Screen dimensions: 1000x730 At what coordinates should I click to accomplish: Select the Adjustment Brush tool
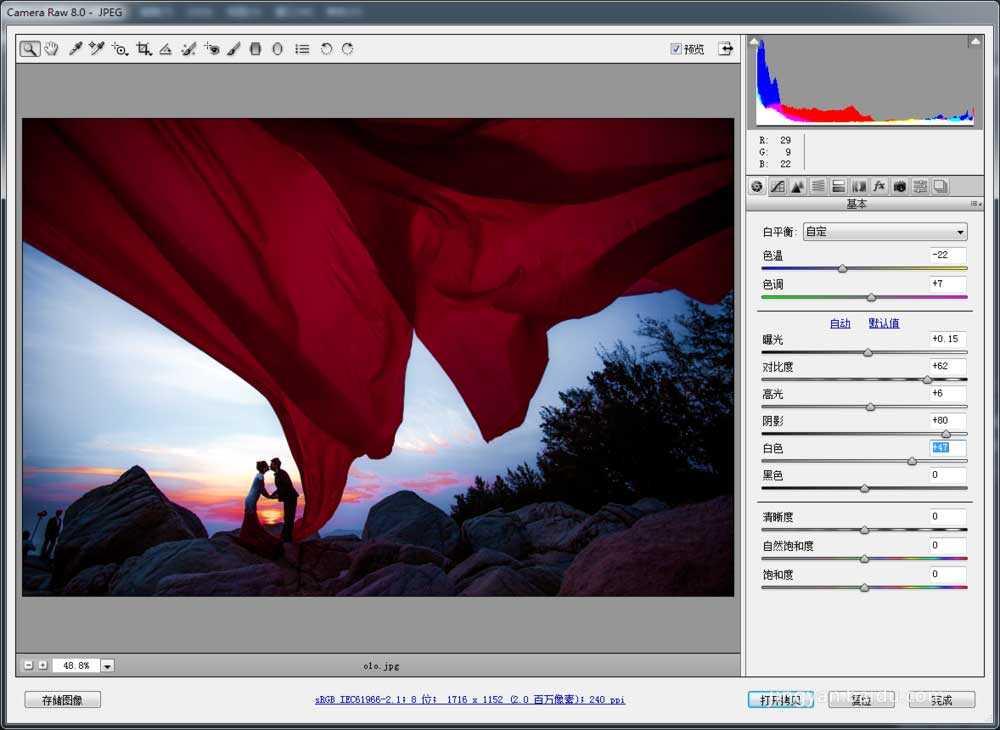tap(234, 48)
